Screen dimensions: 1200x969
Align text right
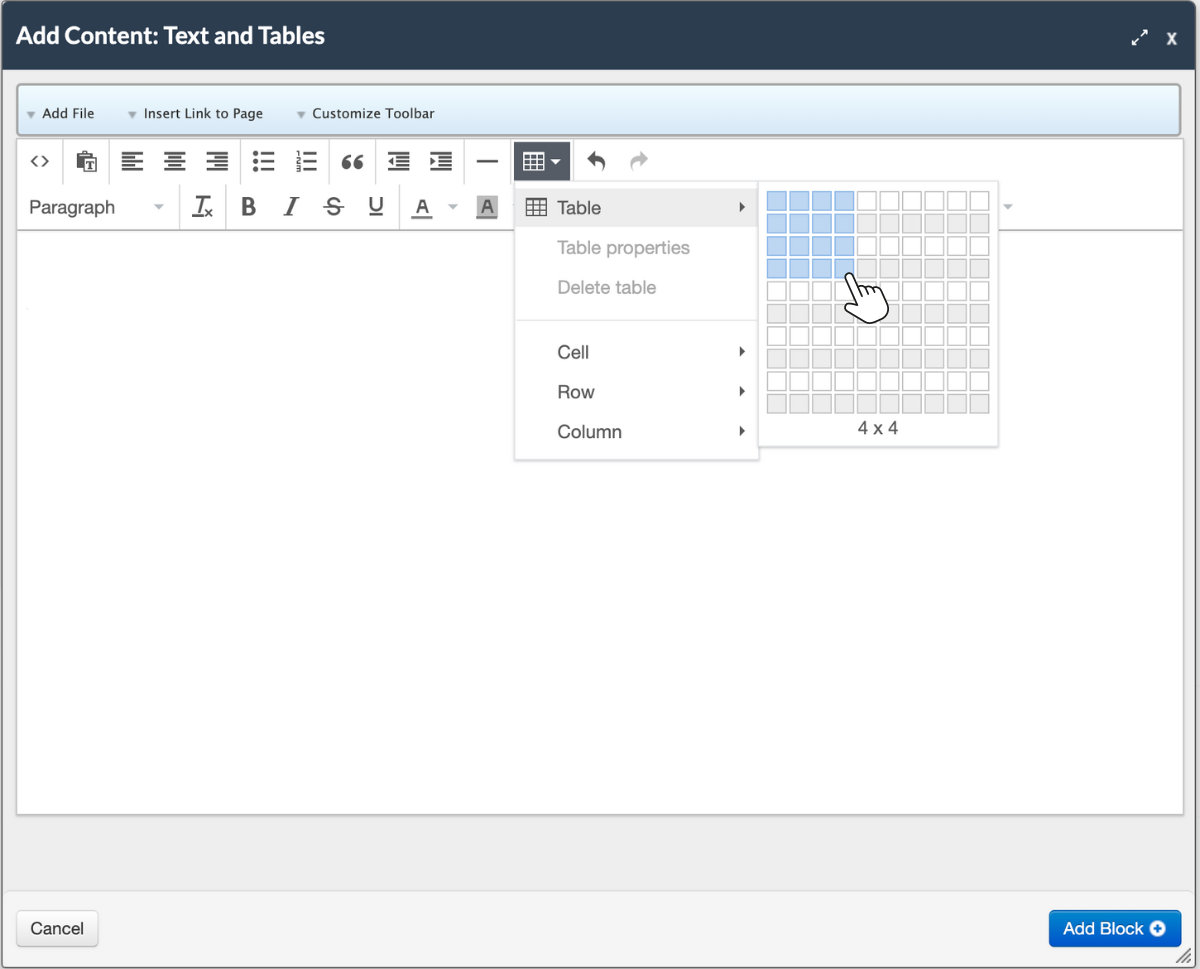[217, 161]
